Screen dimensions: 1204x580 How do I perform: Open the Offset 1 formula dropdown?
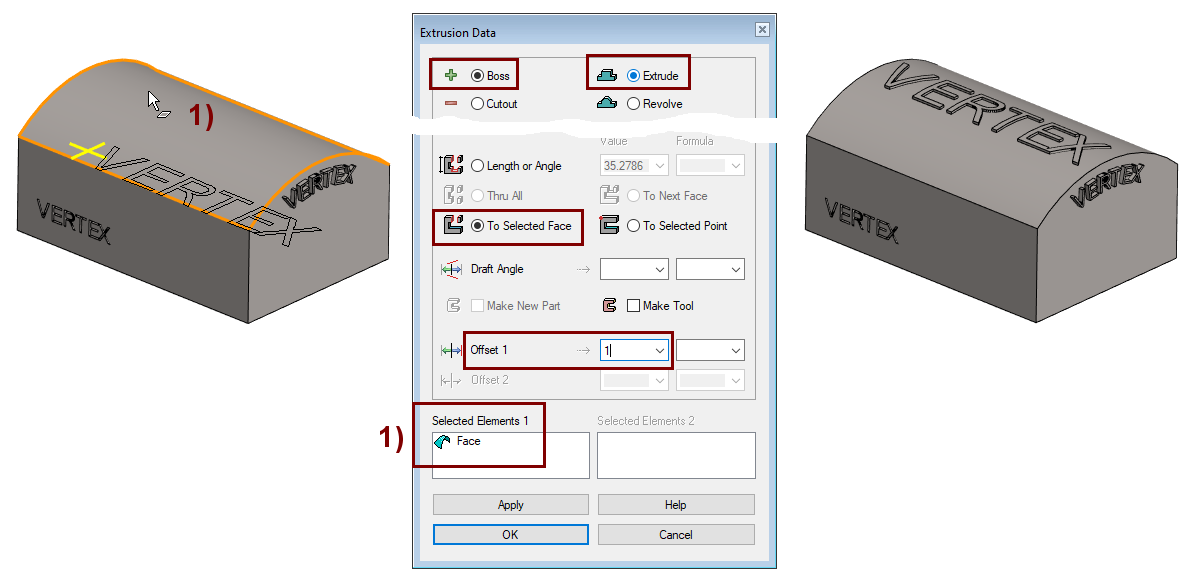coord(737,351)
